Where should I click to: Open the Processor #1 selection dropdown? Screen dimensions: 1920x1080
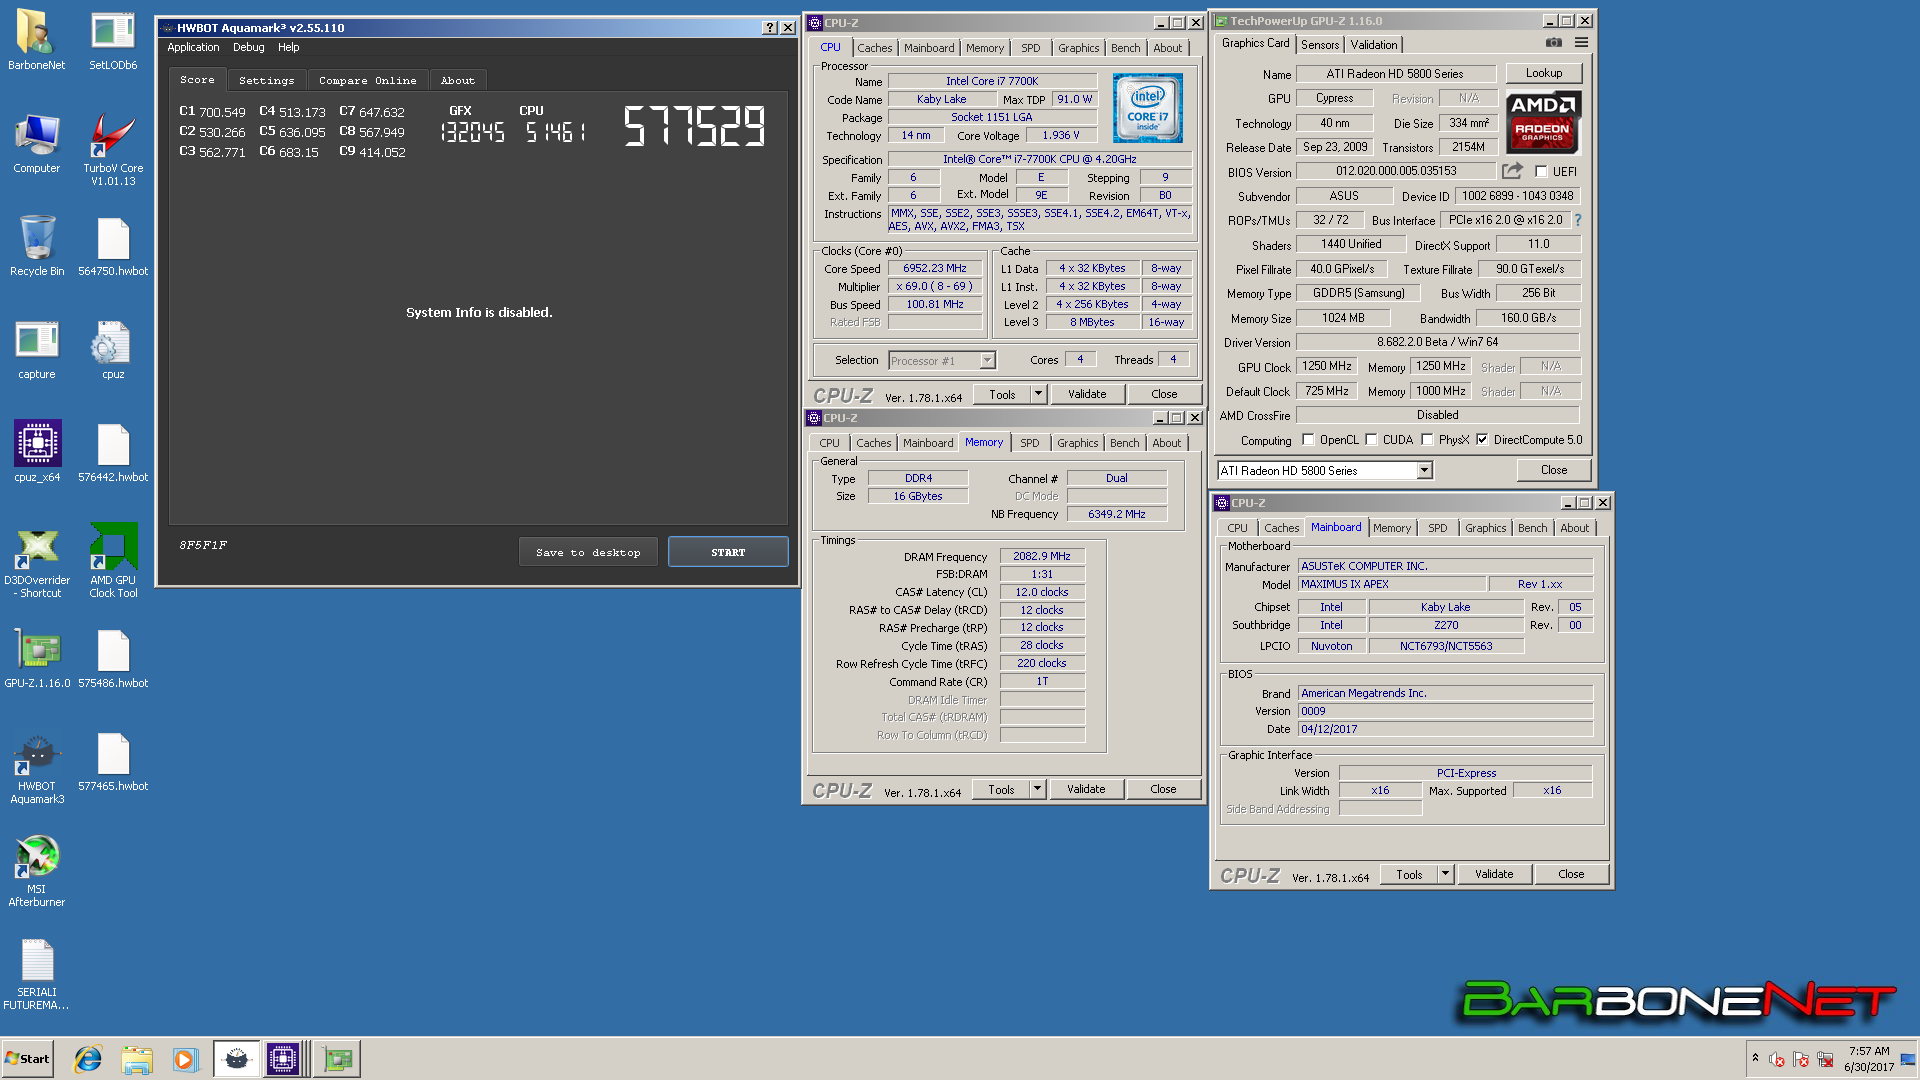[x=941, y=361]
